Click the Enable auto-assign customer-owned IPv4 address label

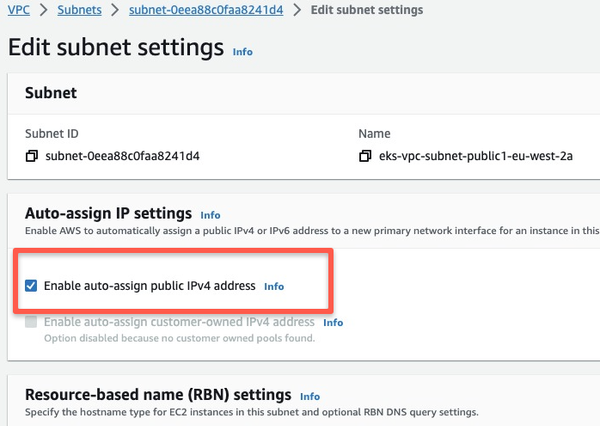pos(179,322)
